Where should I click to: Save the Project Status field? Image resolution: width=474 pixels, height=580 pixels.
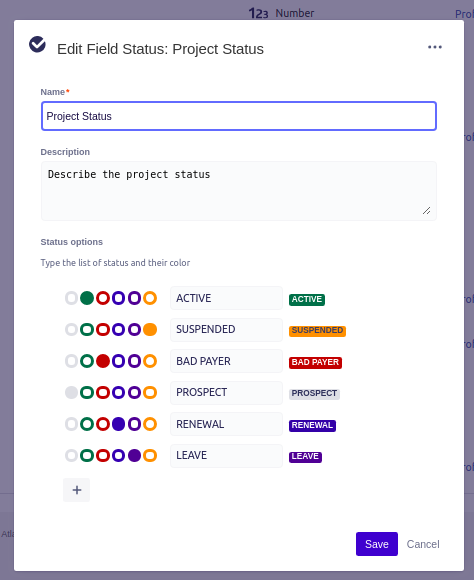[x=377, y=544]
